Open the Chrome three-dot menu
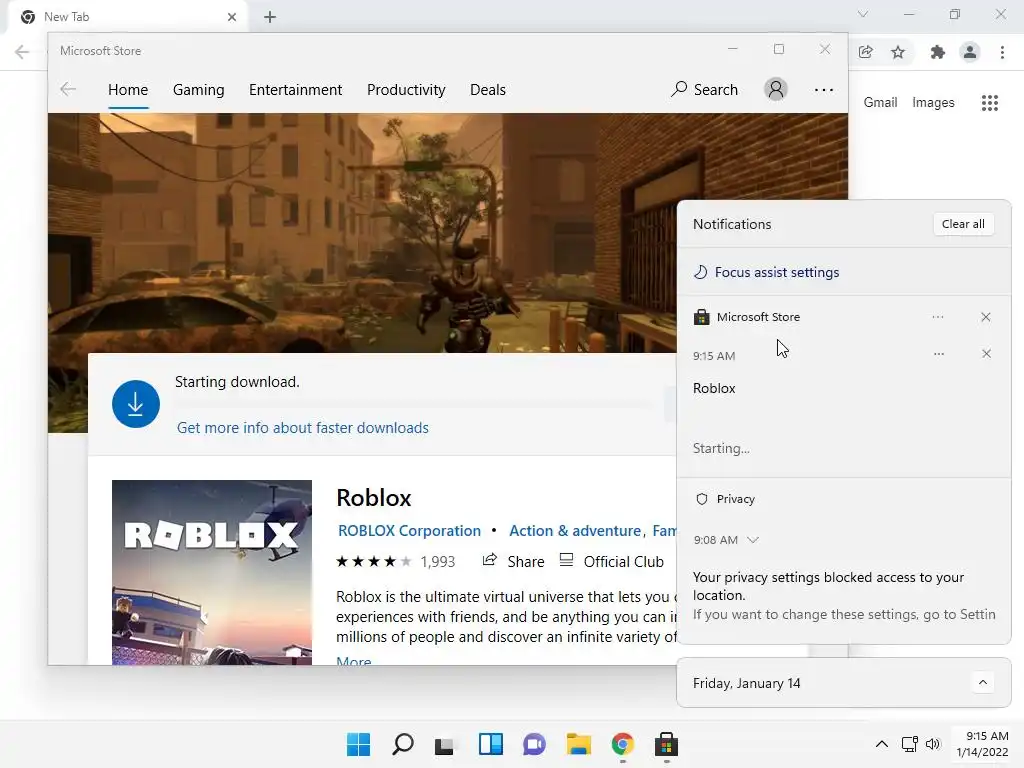This screenshot has width=1024, height=768. click(x=1002, y=52)
